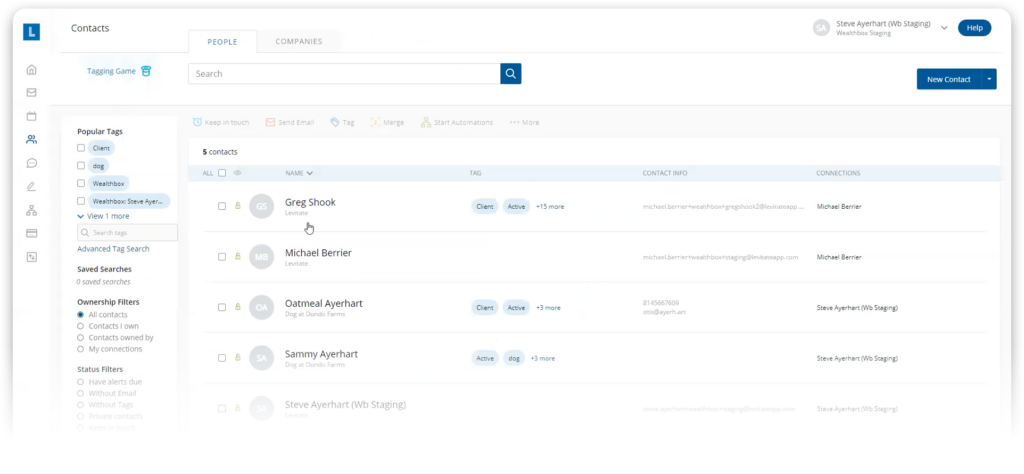Click the lock icon for Sammy Ayerhart

click(238, 358)
